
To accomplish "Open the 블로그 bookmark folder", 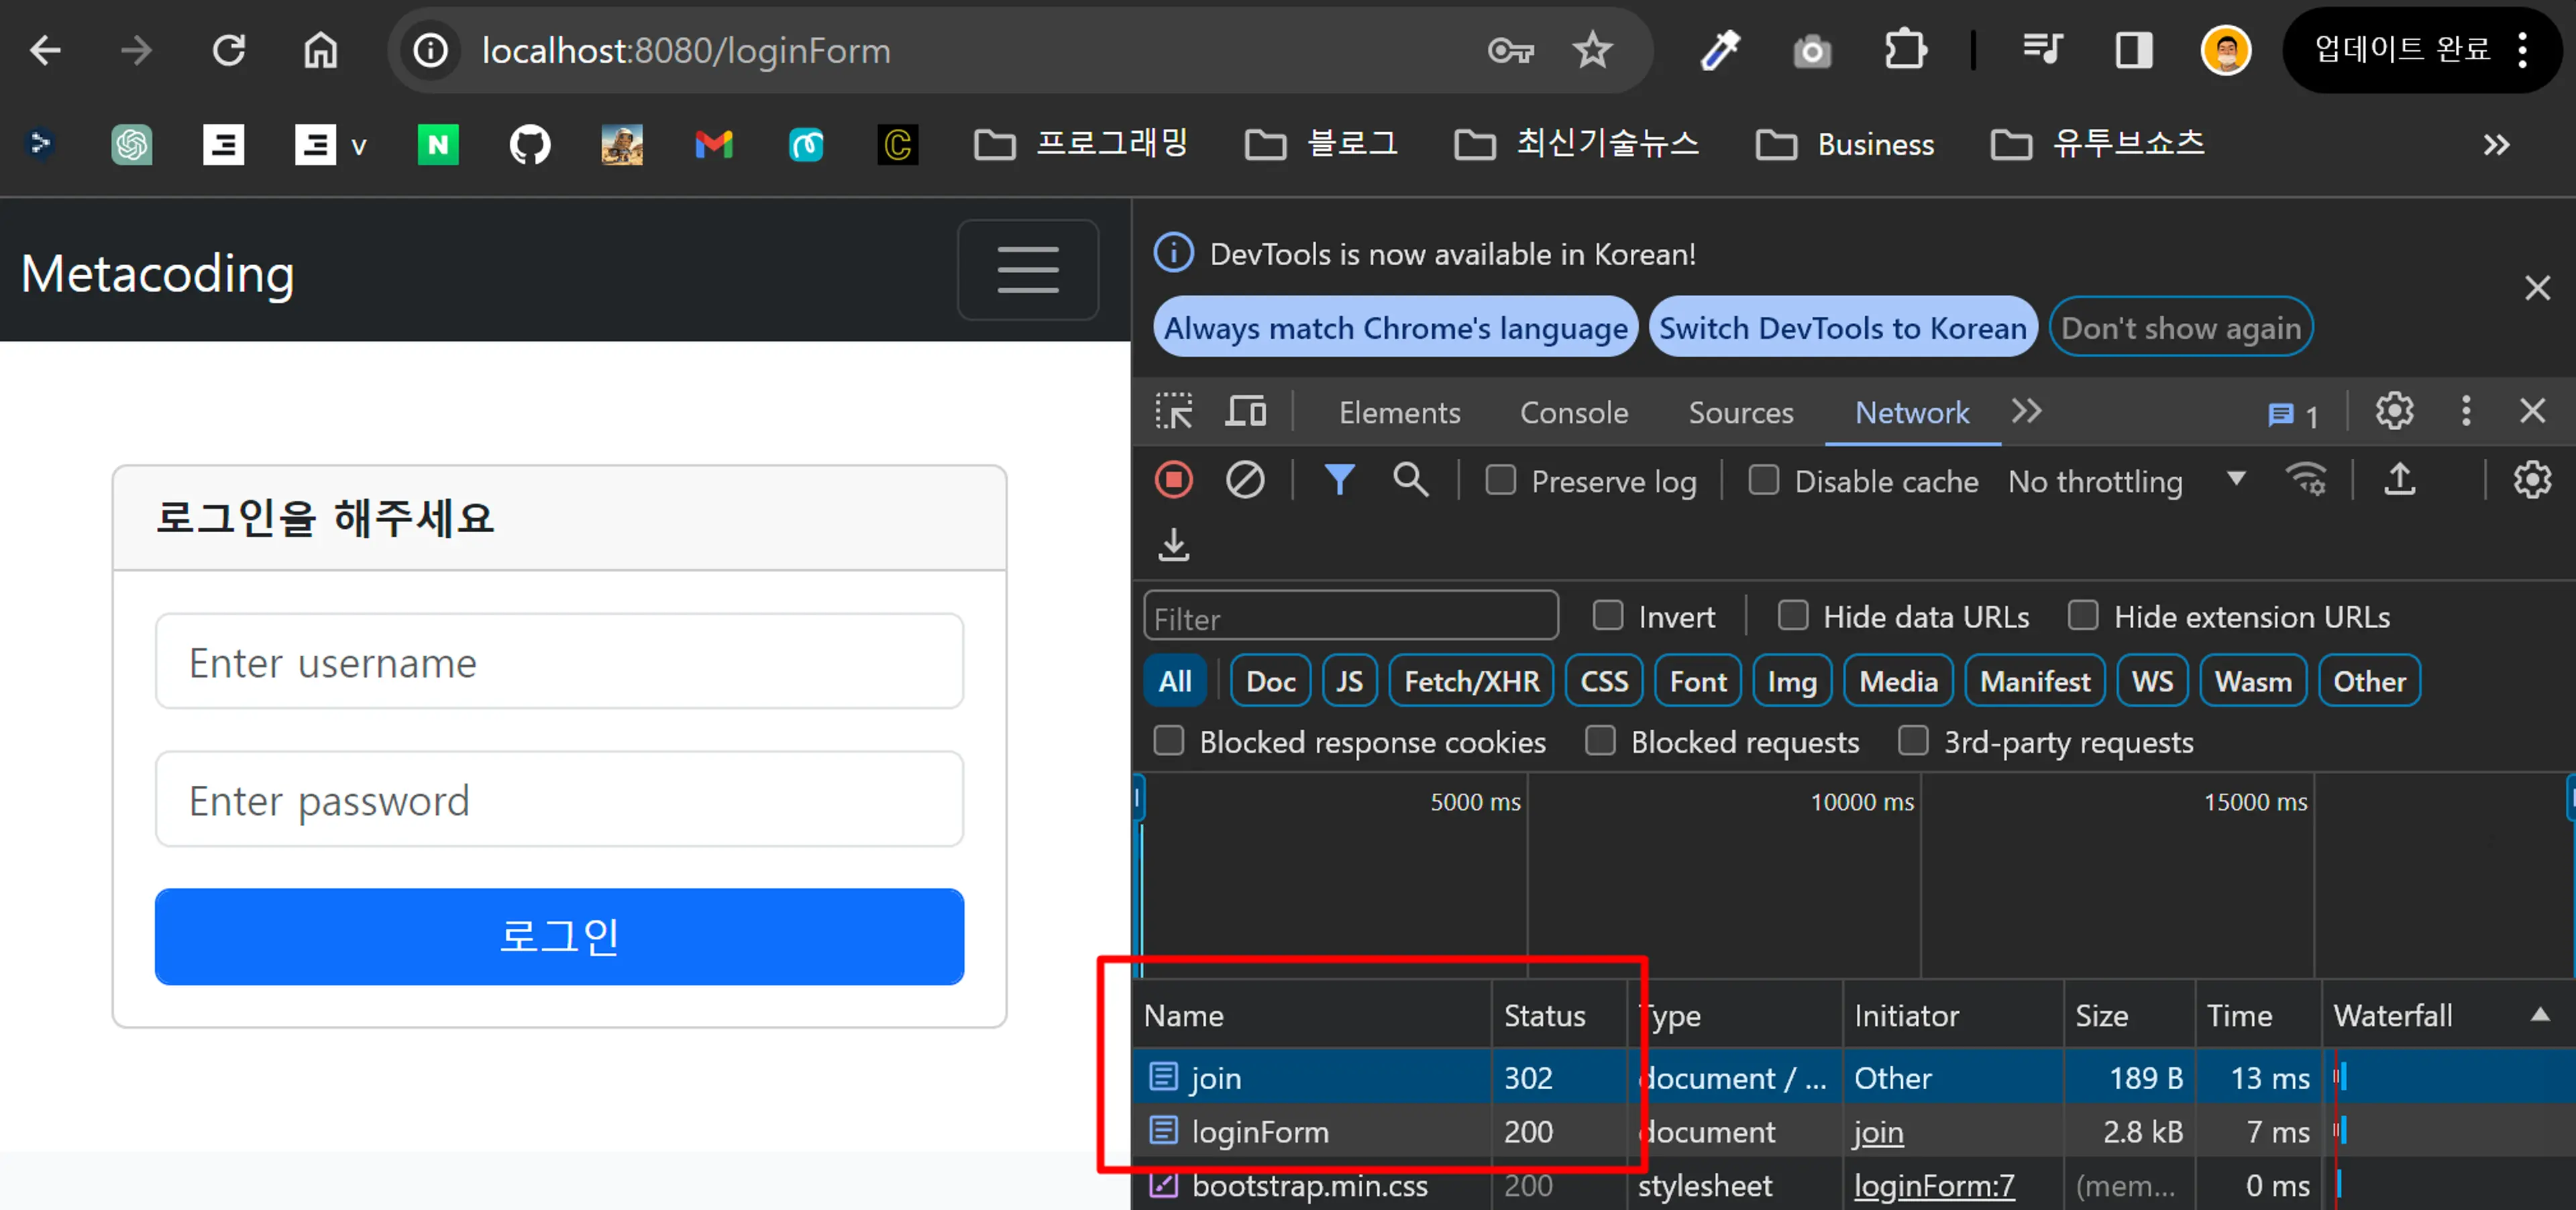I will [x=1321, y=145].
